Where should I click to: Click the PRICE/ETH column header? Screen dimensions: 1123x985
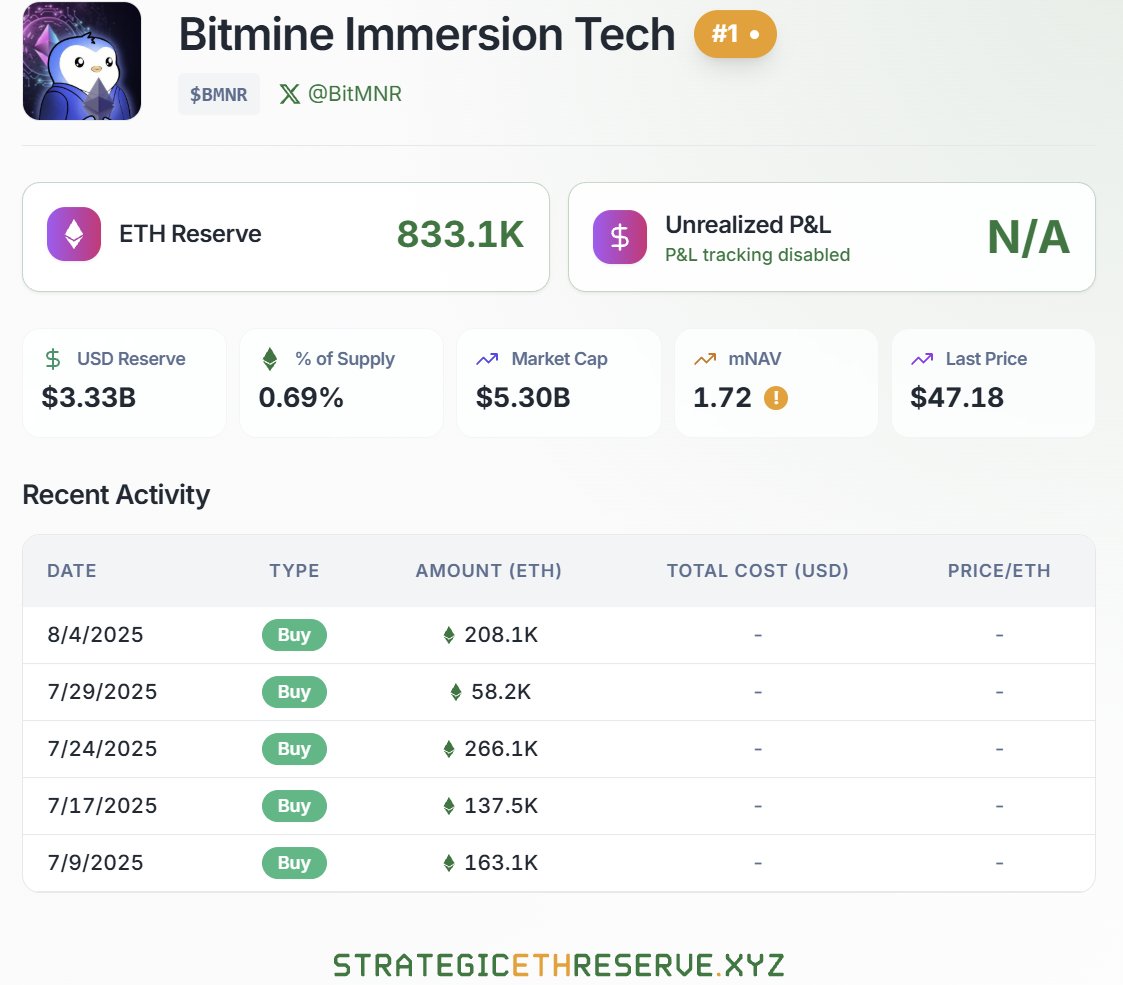(999, 571)
